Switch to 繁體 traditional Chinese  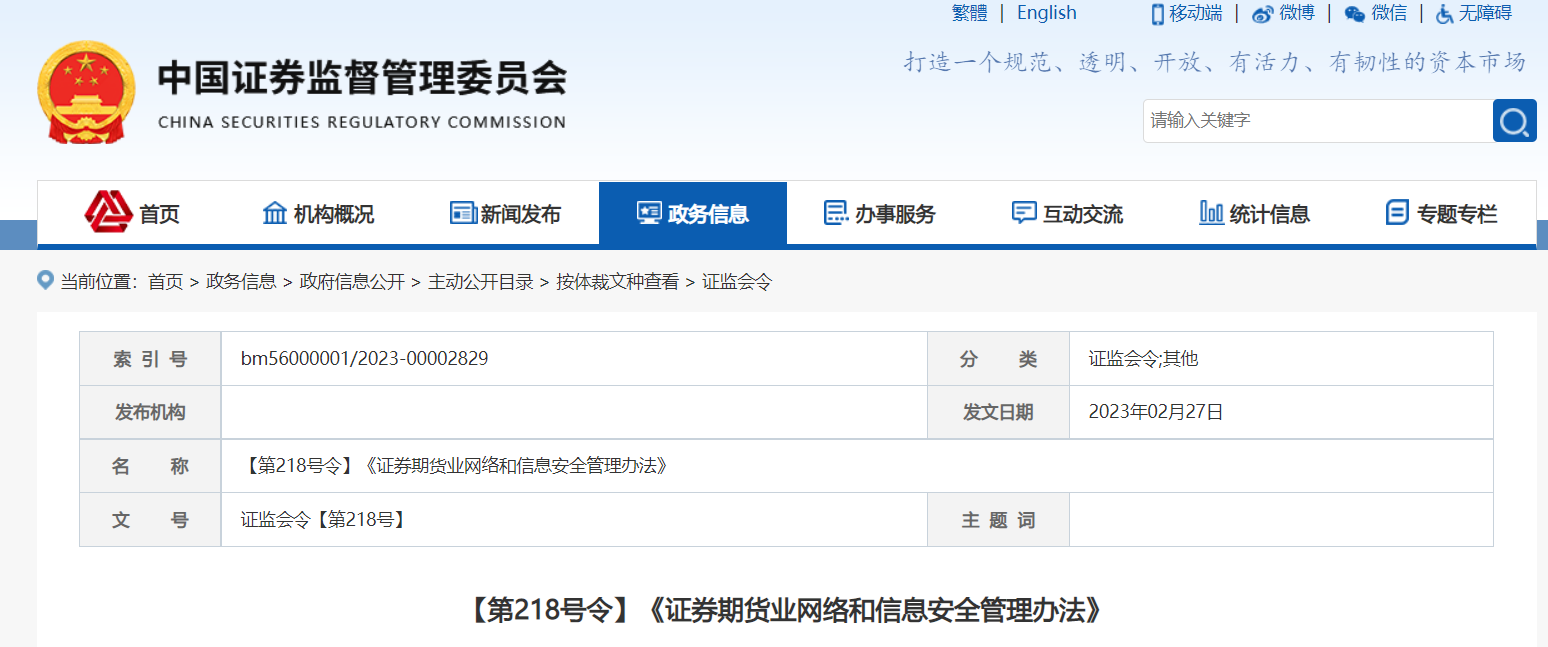[970, 13]
